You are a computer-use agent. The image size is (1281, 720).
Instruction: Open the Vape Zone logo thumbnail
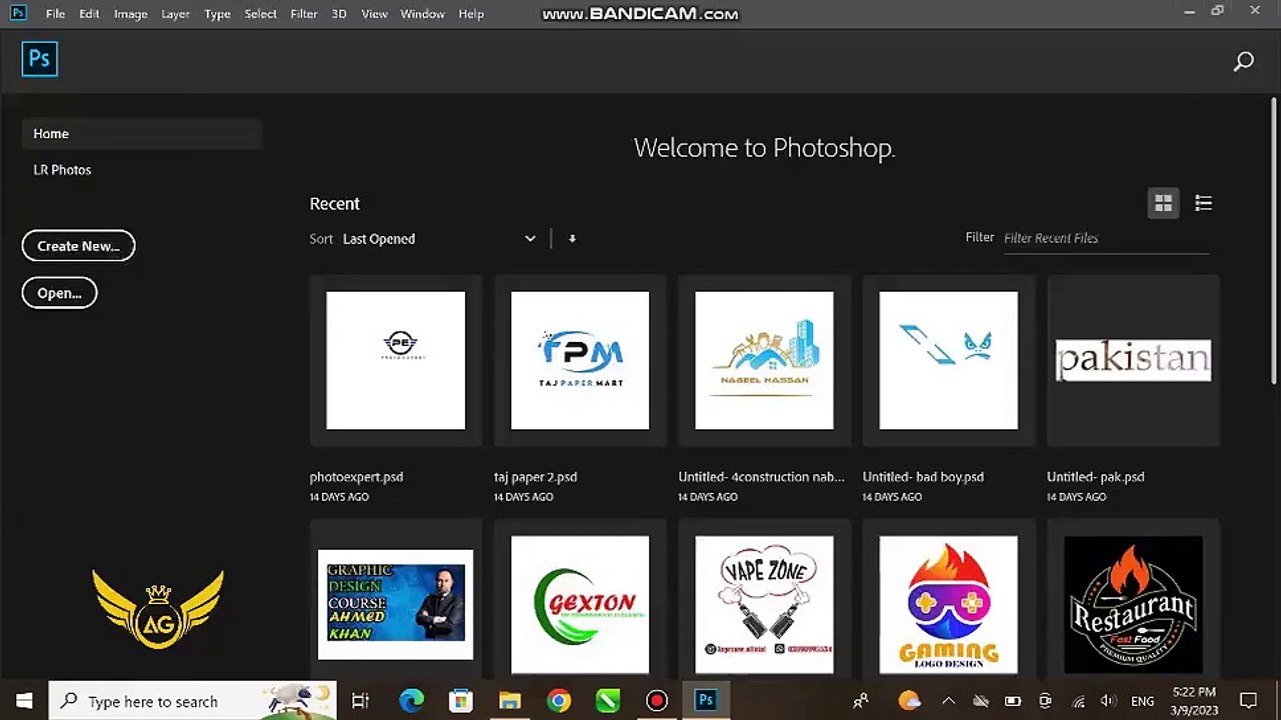[x=764, y=604]
